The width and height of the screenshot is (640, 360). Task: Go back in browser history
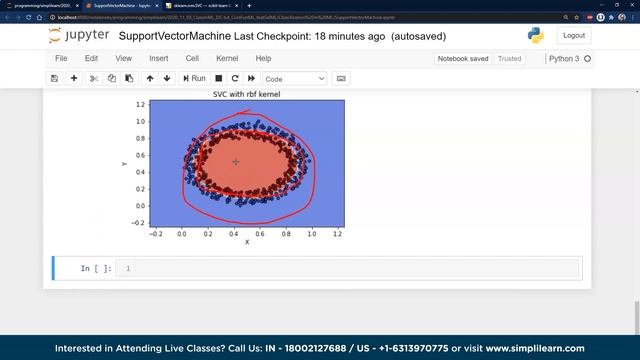coord(7,18)
